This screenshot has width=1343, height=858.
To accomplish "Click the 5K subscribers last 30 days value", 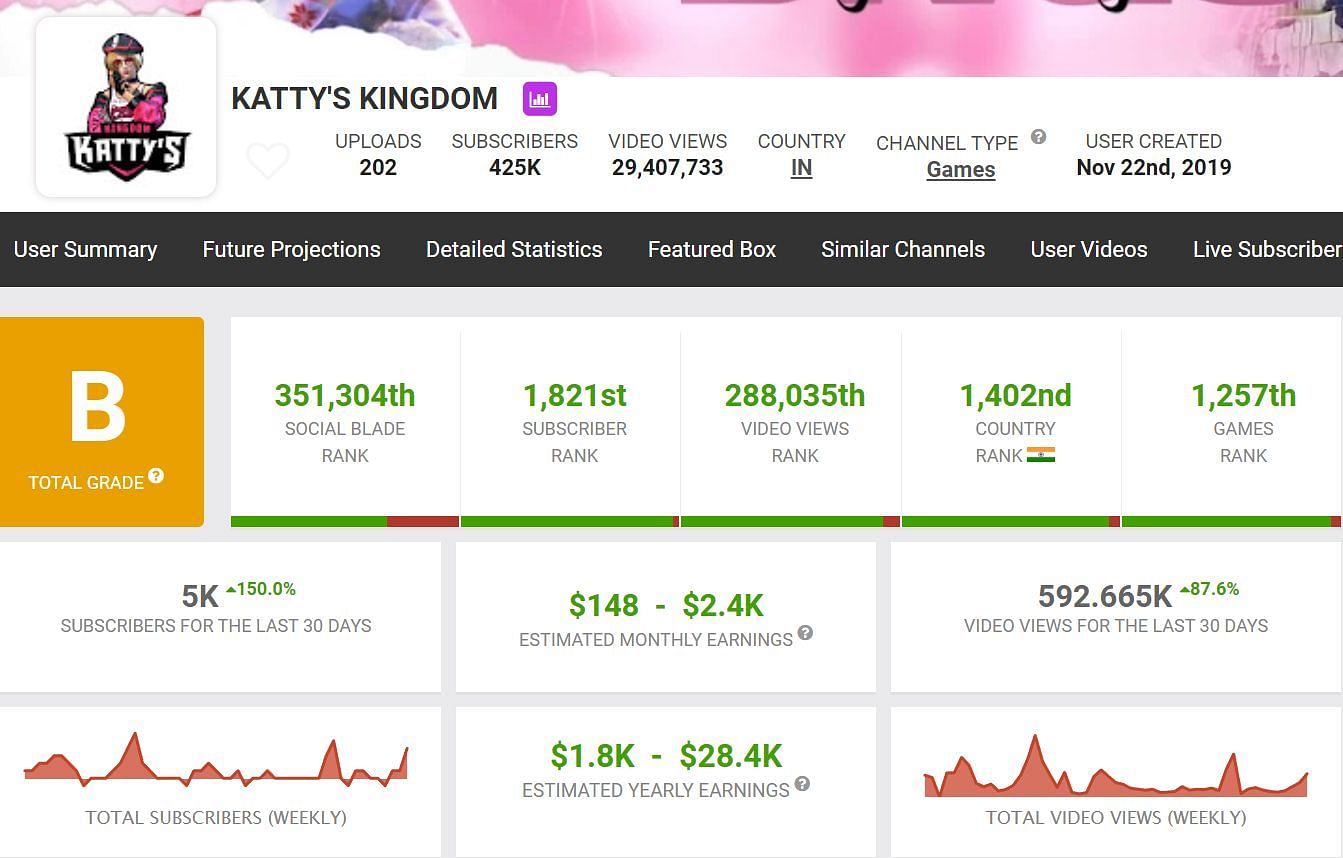I will click(x=200, y=597).
